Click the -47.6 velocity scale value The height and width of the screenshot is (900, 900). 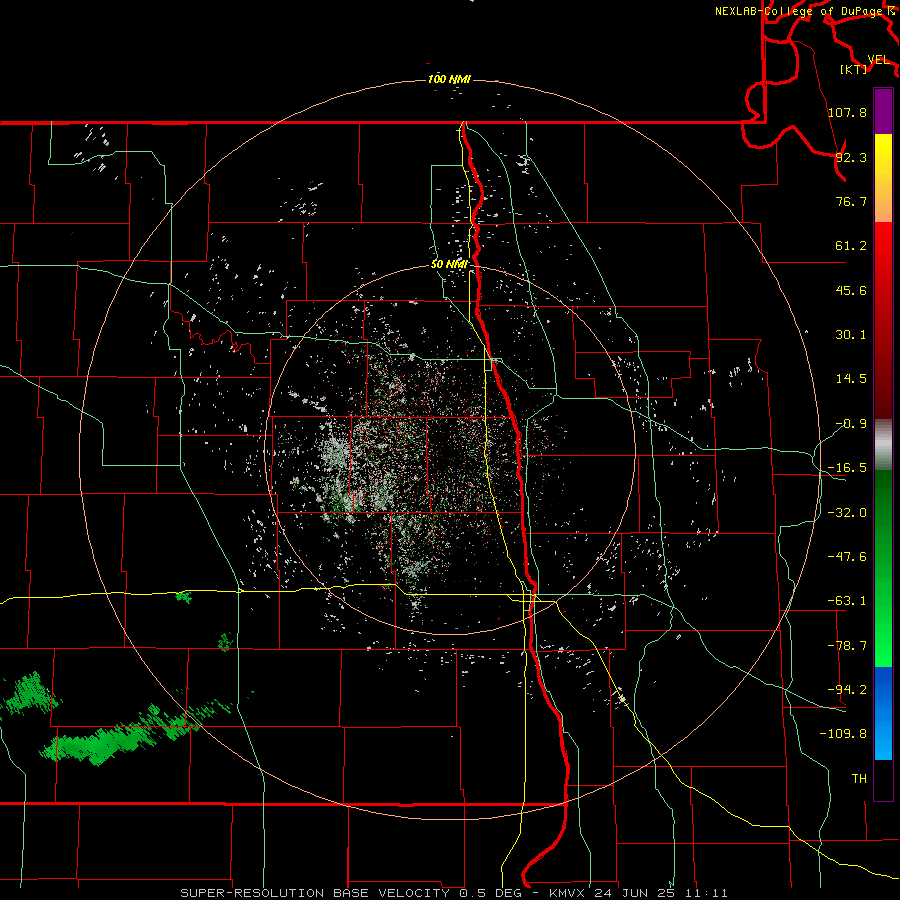point(847,557)
